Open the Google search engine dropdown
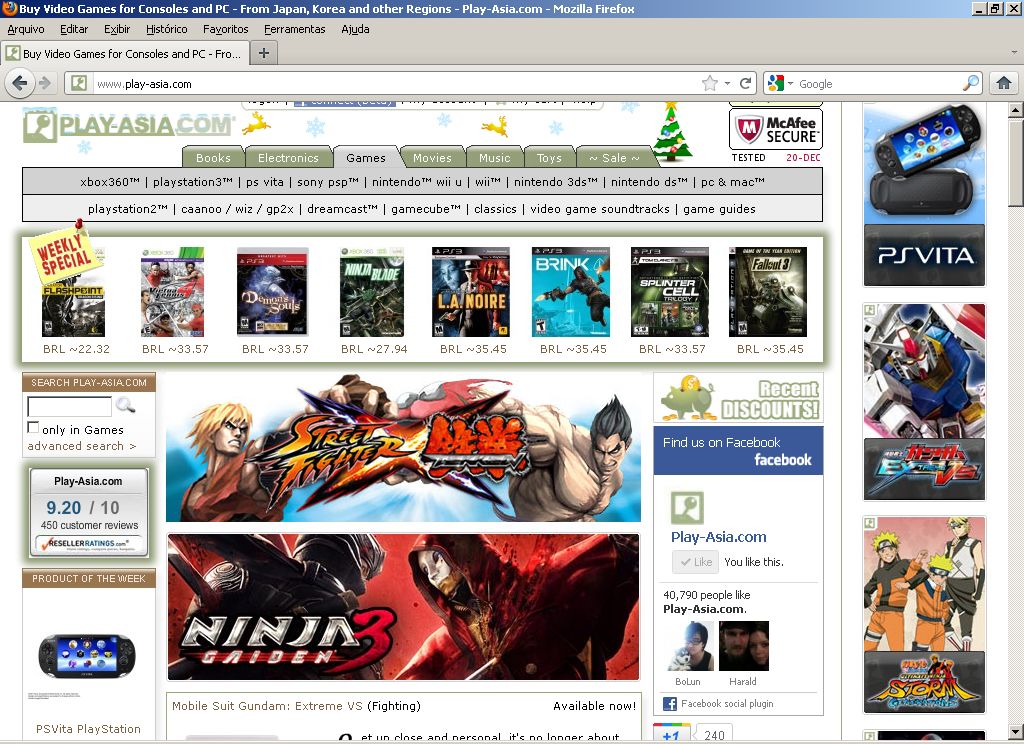The height and width of the screenshot is (744, 1024). pos(780,84)
